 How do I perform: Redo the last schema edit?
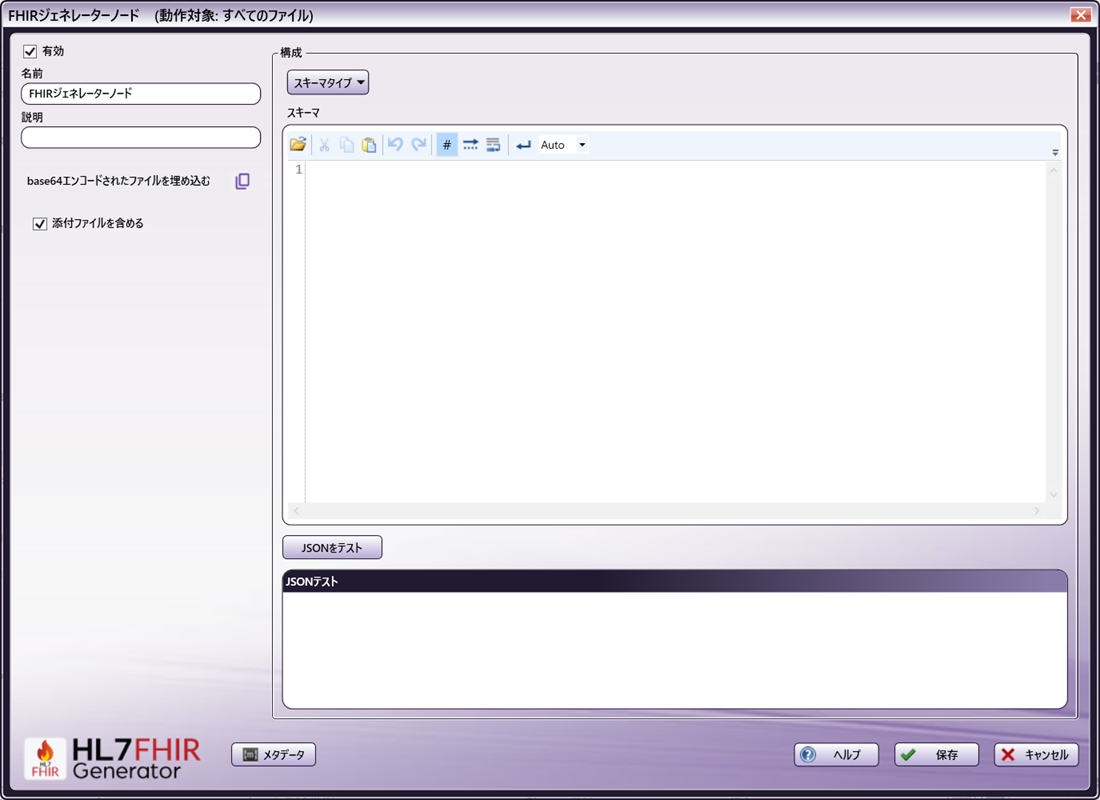click(x=417, y=144)
